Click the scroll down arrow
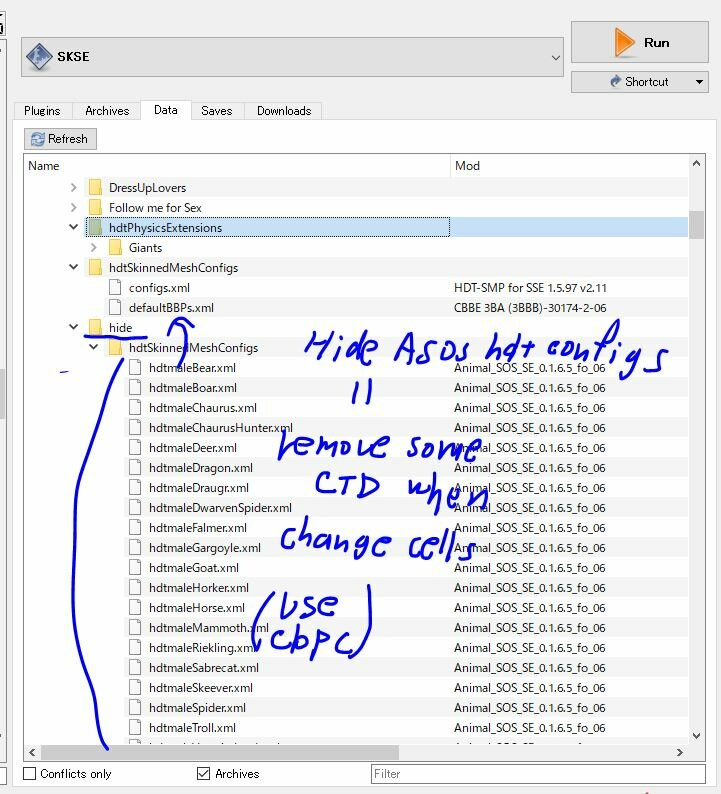This screenshot has width=721, height=794. coord(696,735)
